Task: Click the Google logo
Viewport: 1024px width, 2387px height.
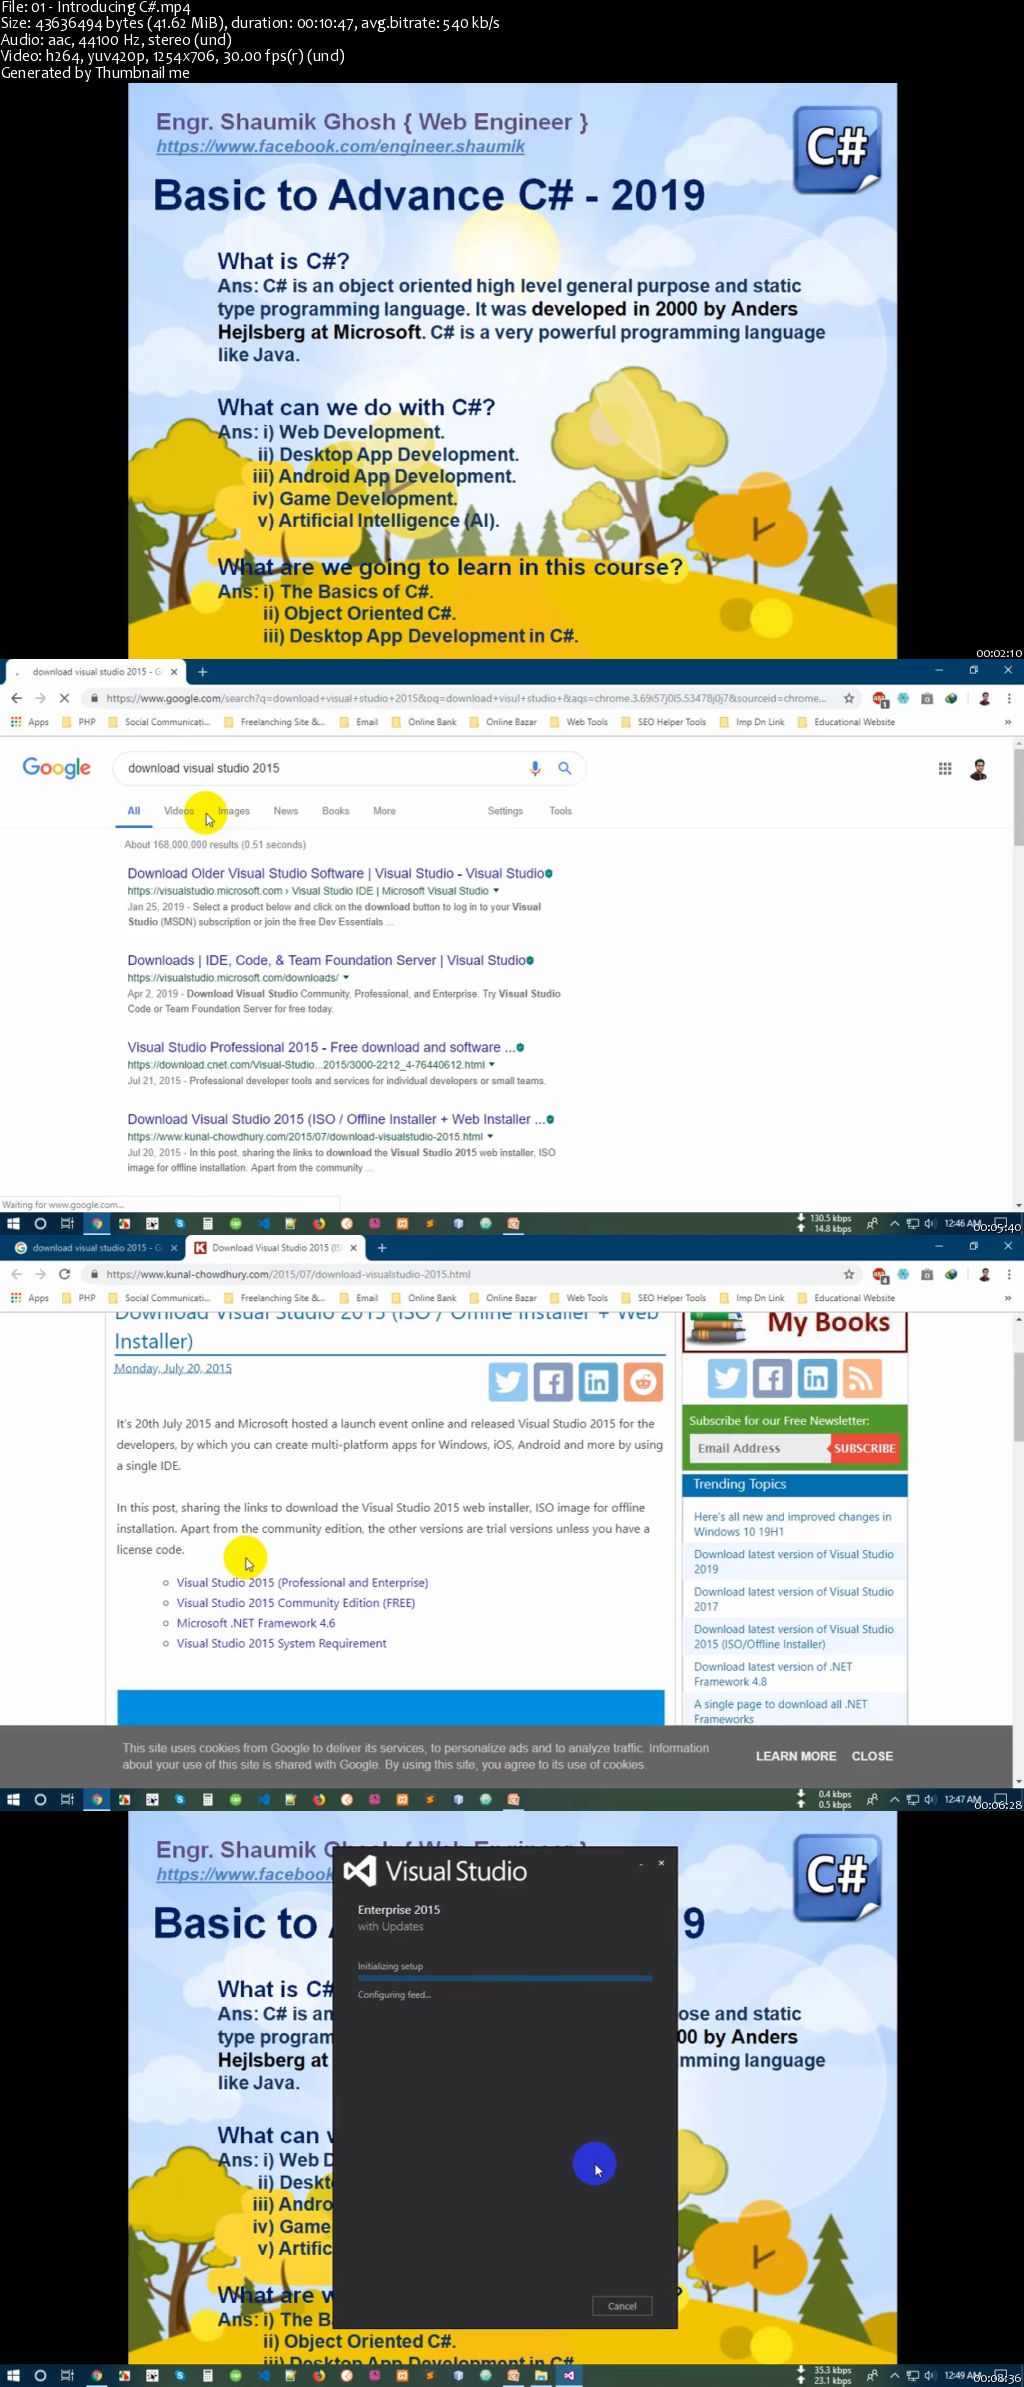Action: pos(57,767)
